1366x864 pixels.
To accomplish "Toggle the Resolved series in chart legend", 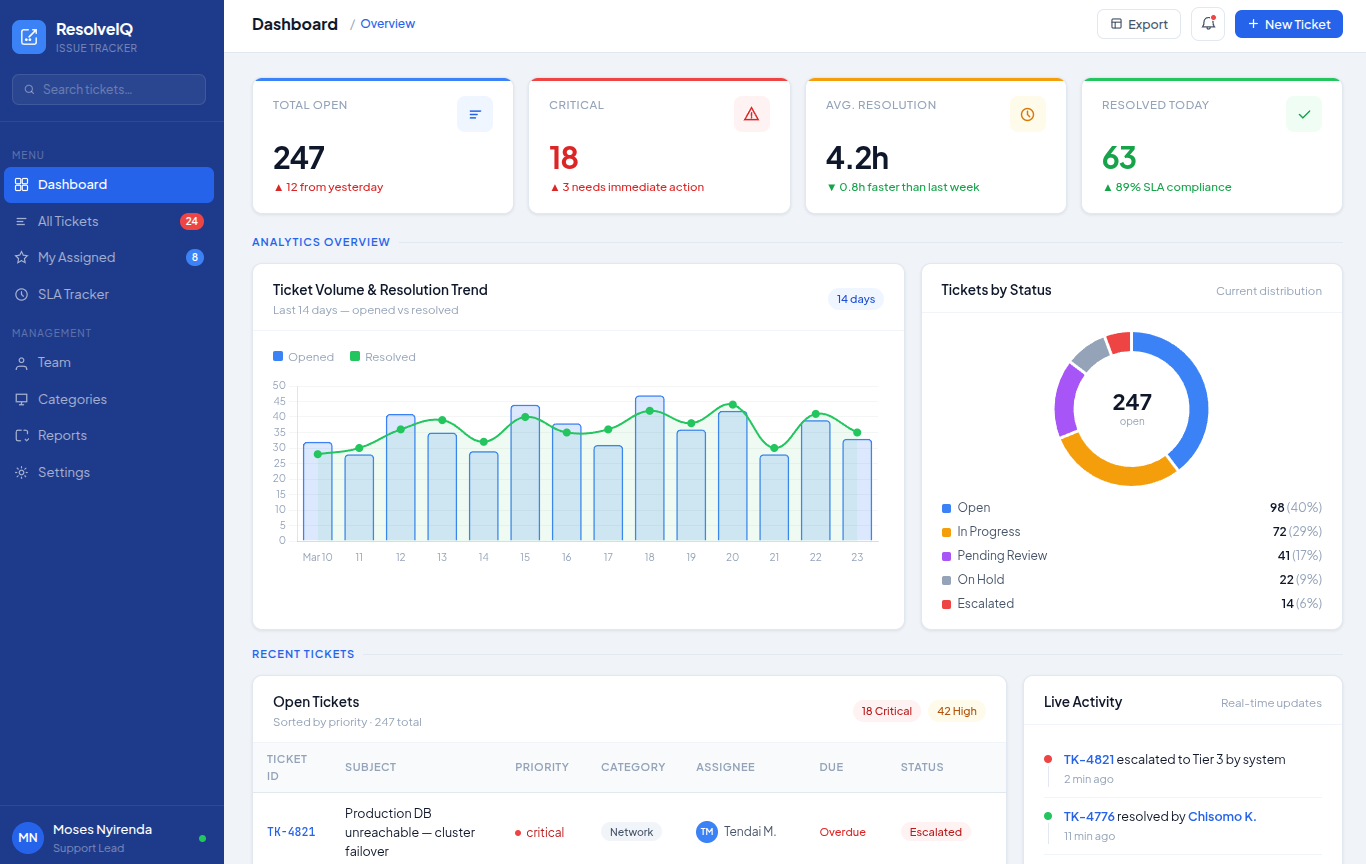I will click(x=382, y=357).
